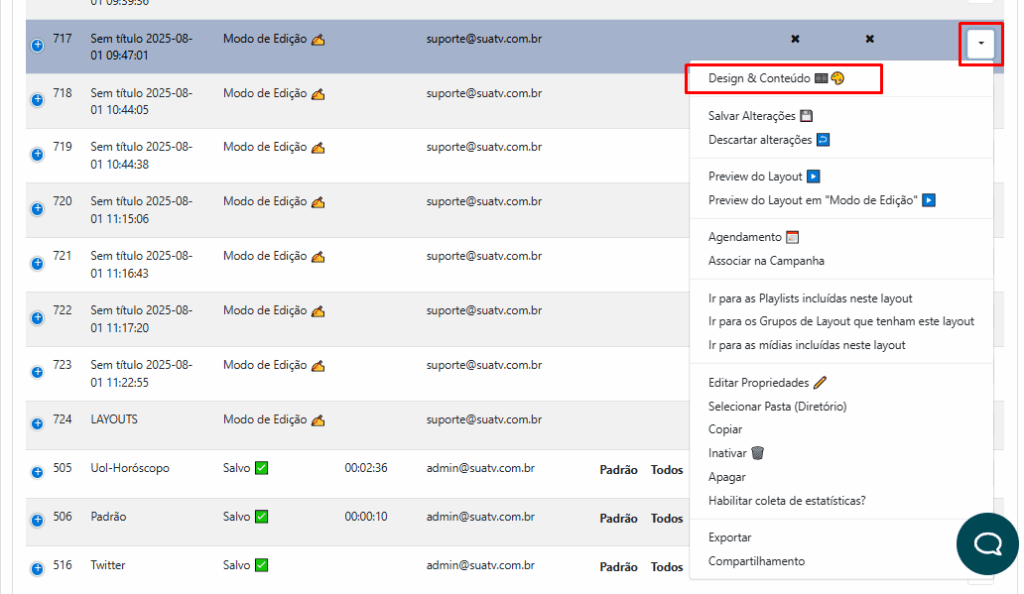Select Copiar in the dropdown menu
Image resolution: width=1024 pixels, height=594 pixels.
(725, 430)
